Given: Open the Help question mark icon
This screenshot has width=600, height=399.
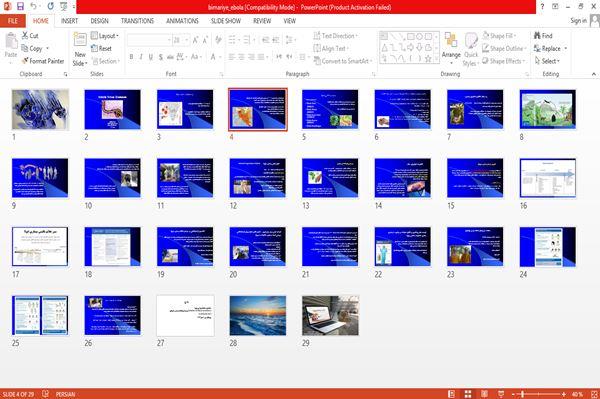Looking at the screenshot, I should (x=542, y=7).
